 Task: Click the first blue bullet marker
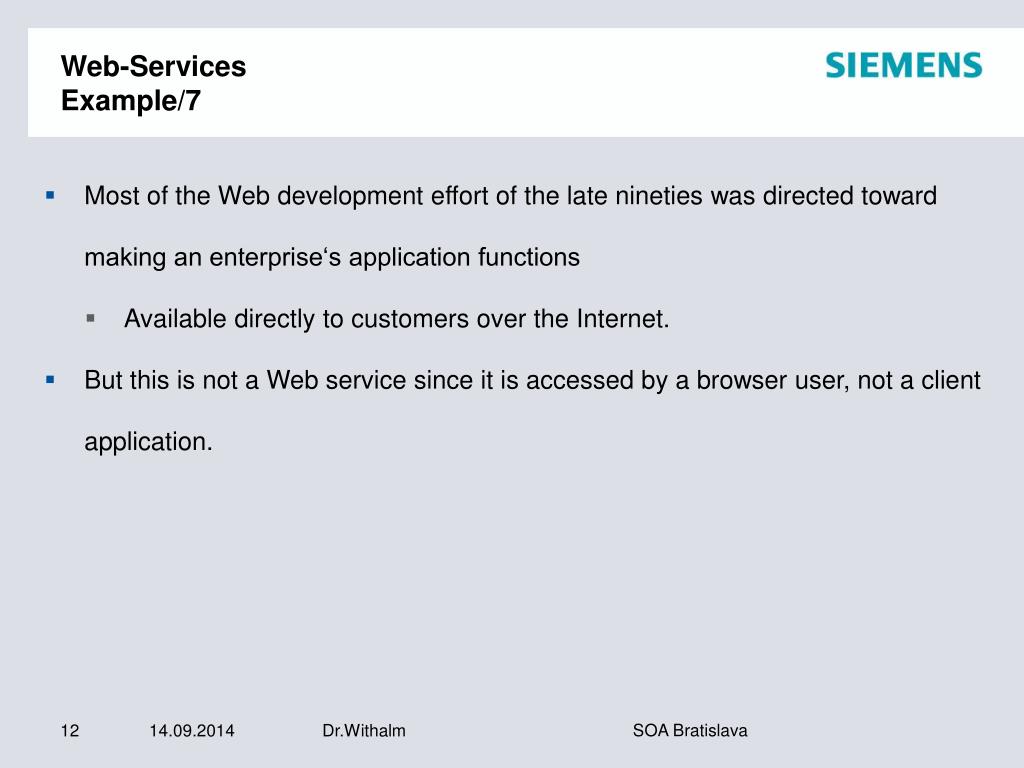pyautogui.click(x=50, y=195)
